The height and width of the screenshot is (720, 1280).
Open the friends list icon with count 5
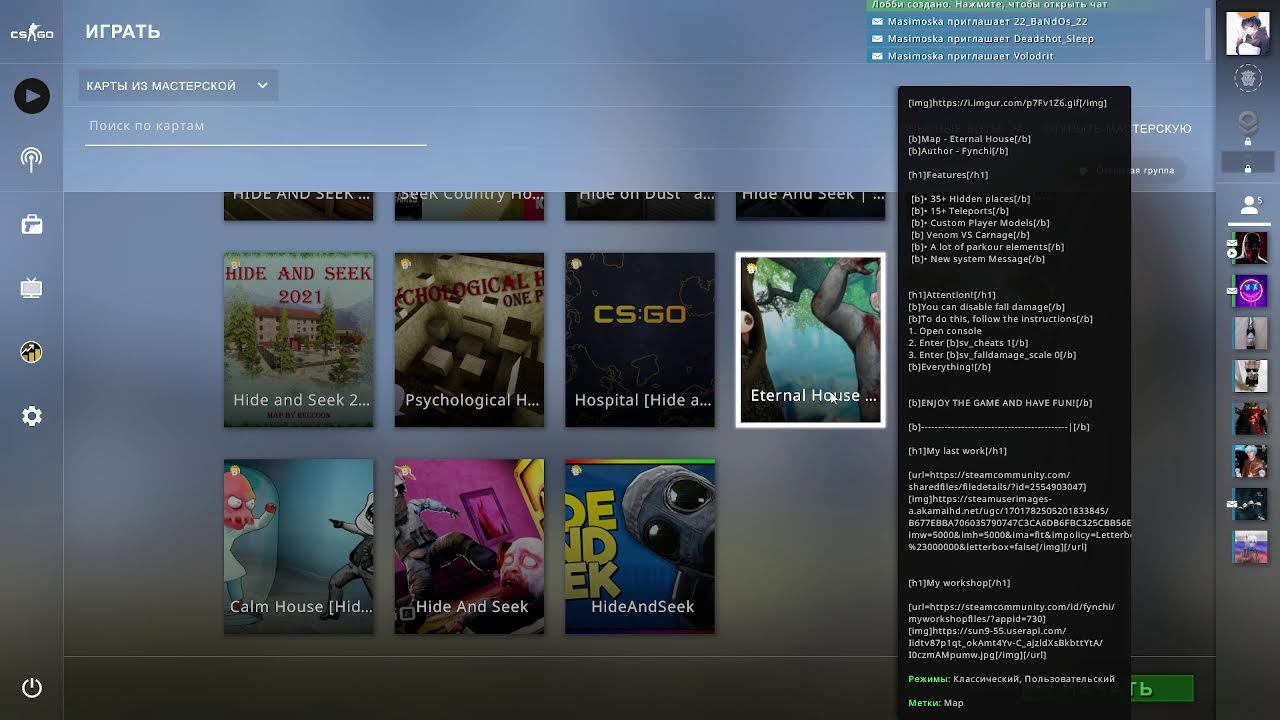point(1249,206)
